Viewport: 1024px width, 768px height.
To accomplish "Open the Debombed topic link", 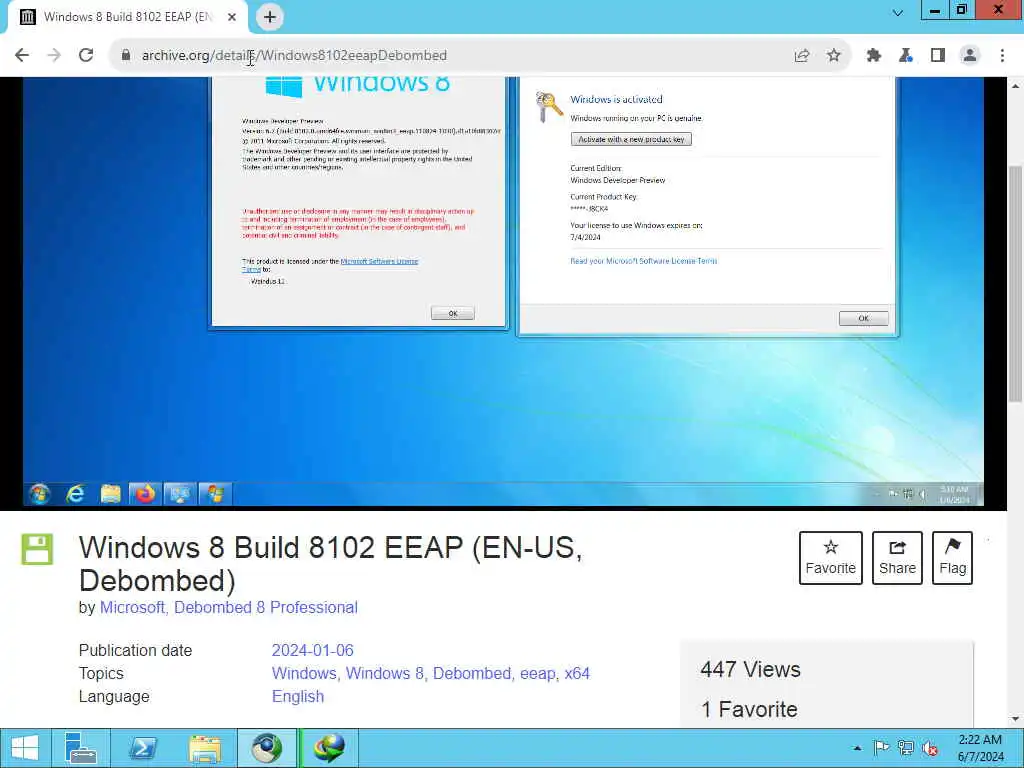I will [x=472, y=673].
